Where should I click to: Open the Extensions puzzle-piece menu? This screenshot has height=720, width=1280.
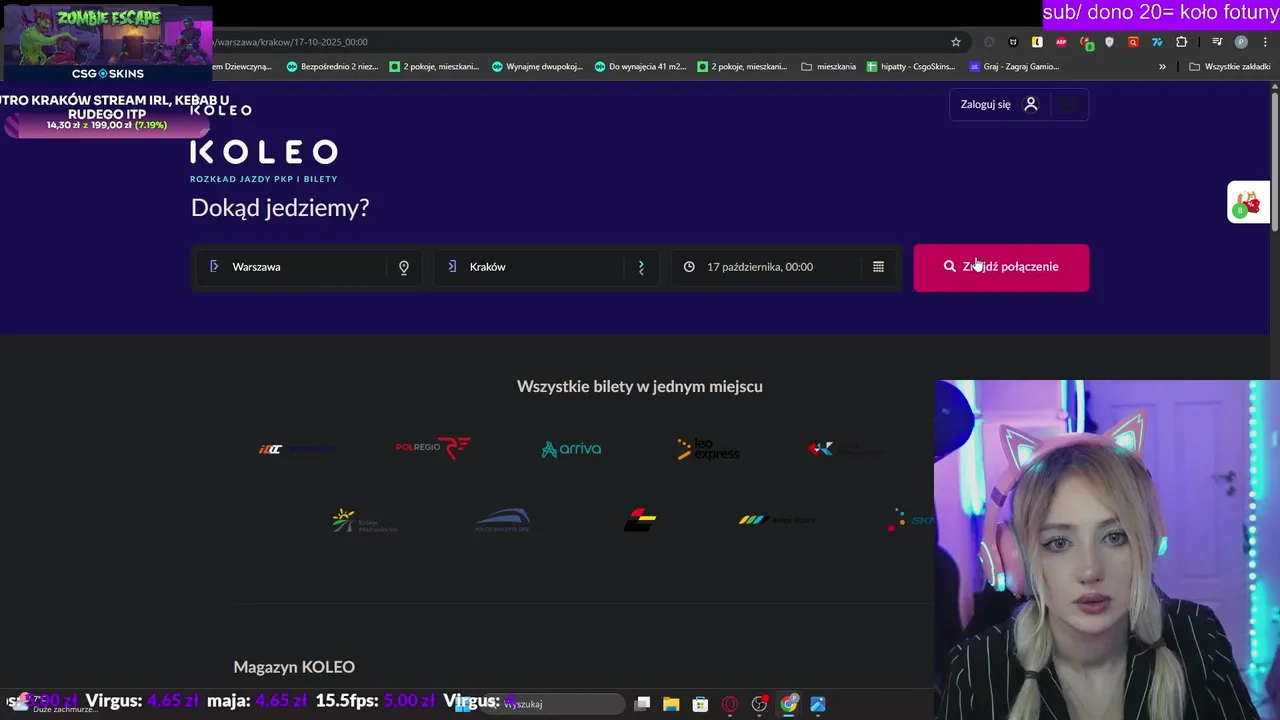[x=1181, y=42]
